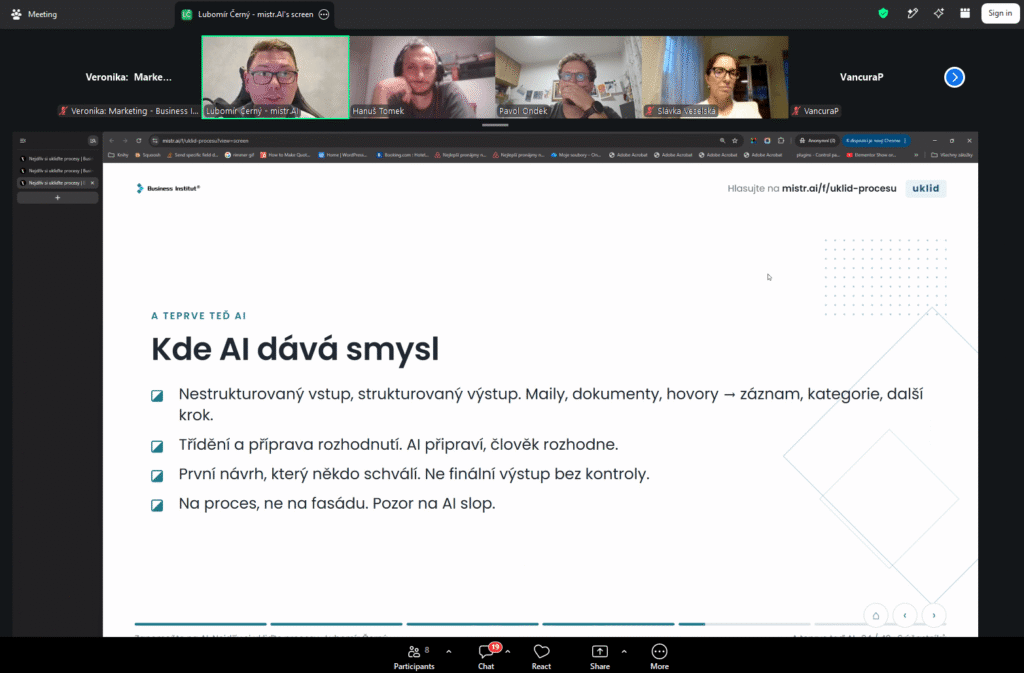The image size is (1024, 673).
Task: Select Slávka Veselská's video thumbnail
Action: pos(714,77)
